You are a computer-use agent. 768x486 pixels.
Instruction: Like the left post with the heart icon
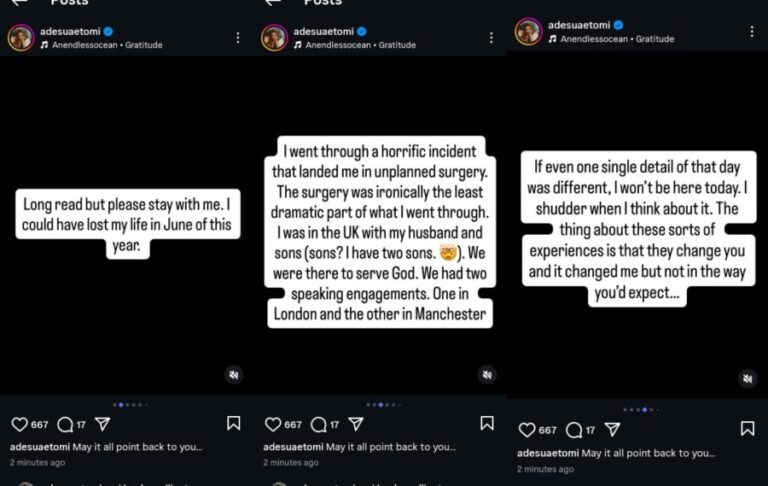pyautogui.click(x=19, y=424)
